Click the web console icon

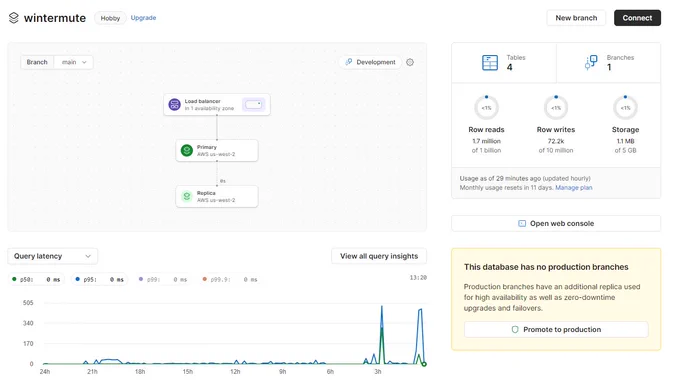pyautogui.click(x=522, y=223)
